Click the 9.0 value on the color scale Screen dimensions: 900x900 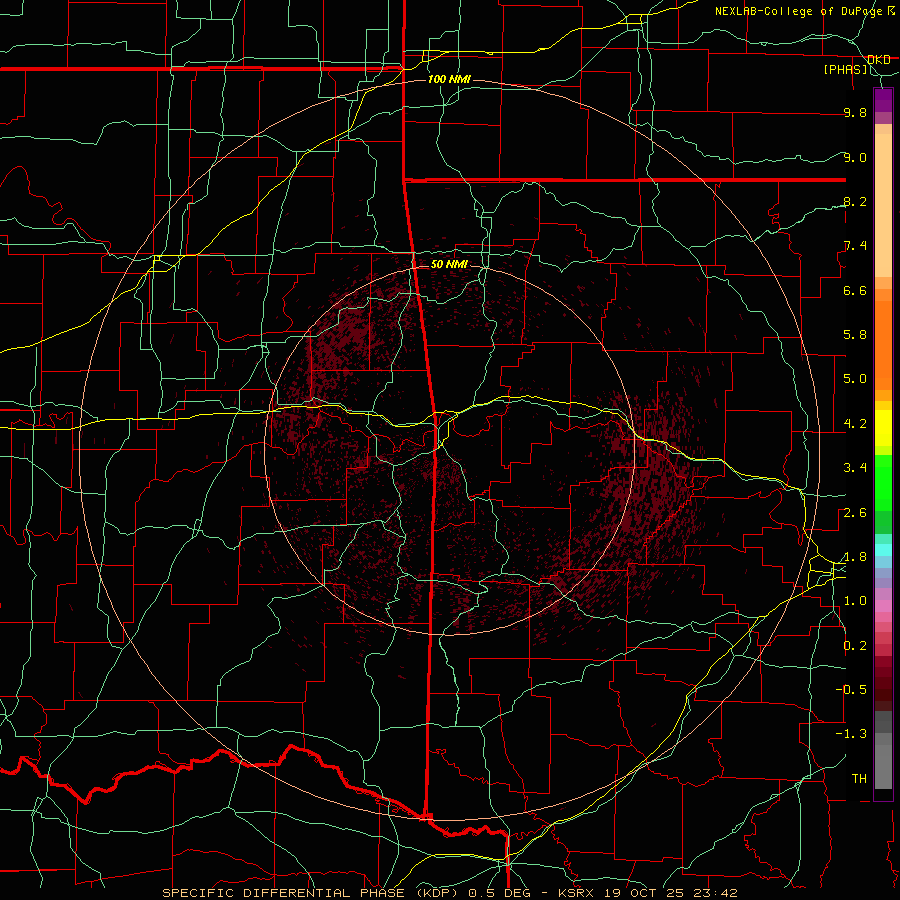[x=855, y=157]
